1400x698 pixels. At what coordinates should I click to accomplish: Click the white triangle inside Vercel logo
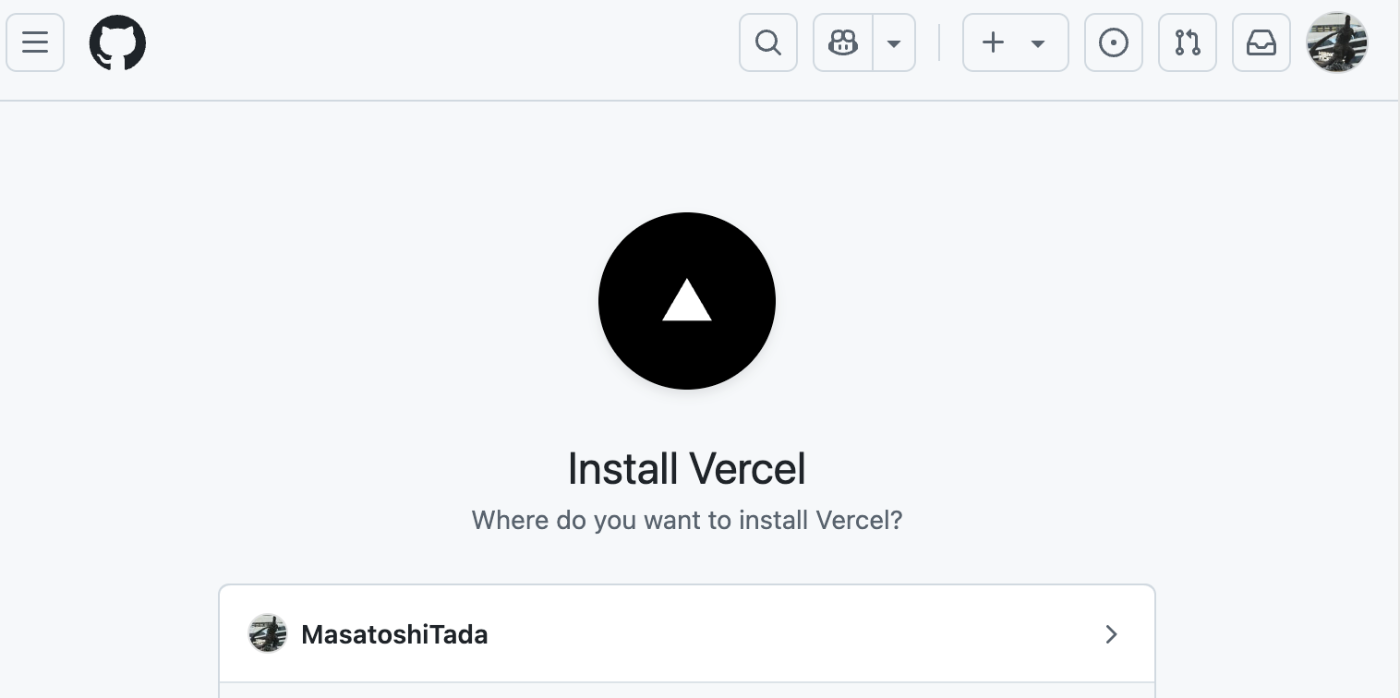(x=687, y=302)
